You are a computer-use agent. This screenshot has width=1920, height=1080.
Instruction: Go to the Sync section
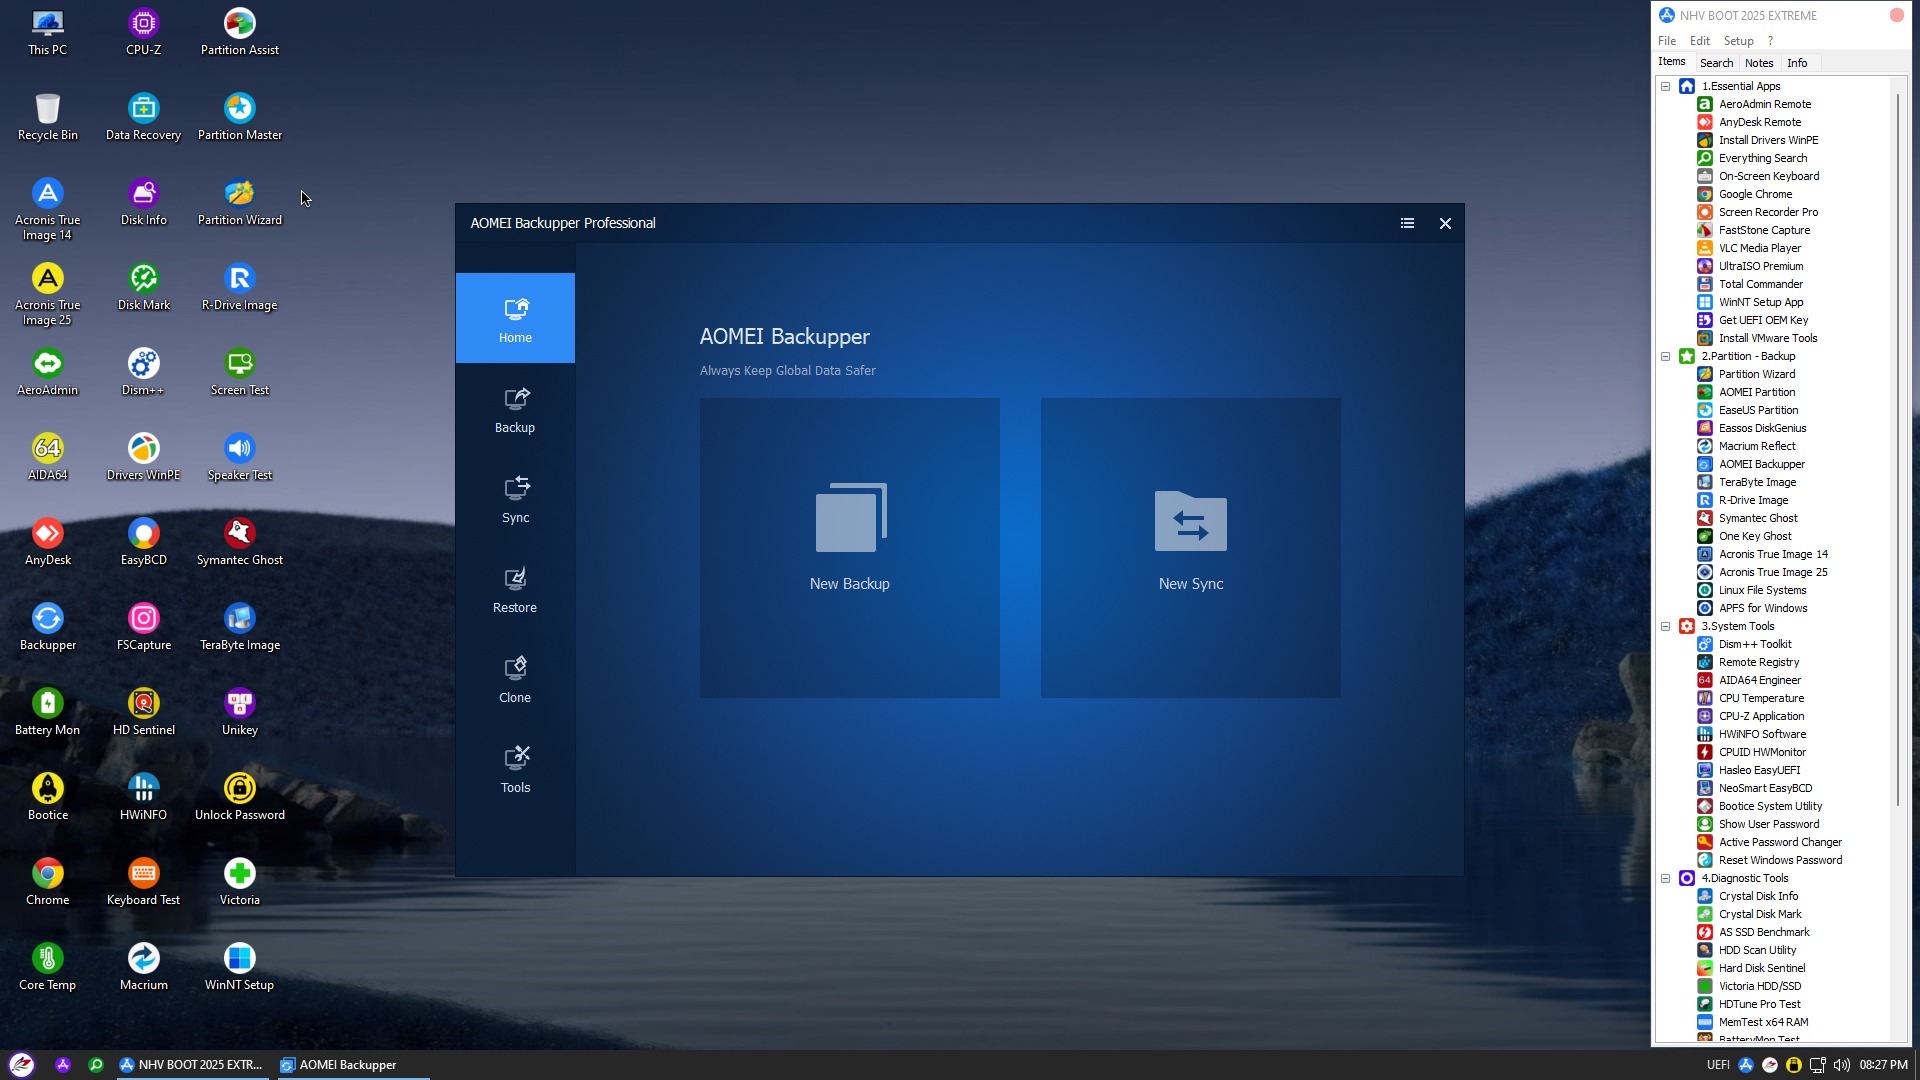(515, 499)
